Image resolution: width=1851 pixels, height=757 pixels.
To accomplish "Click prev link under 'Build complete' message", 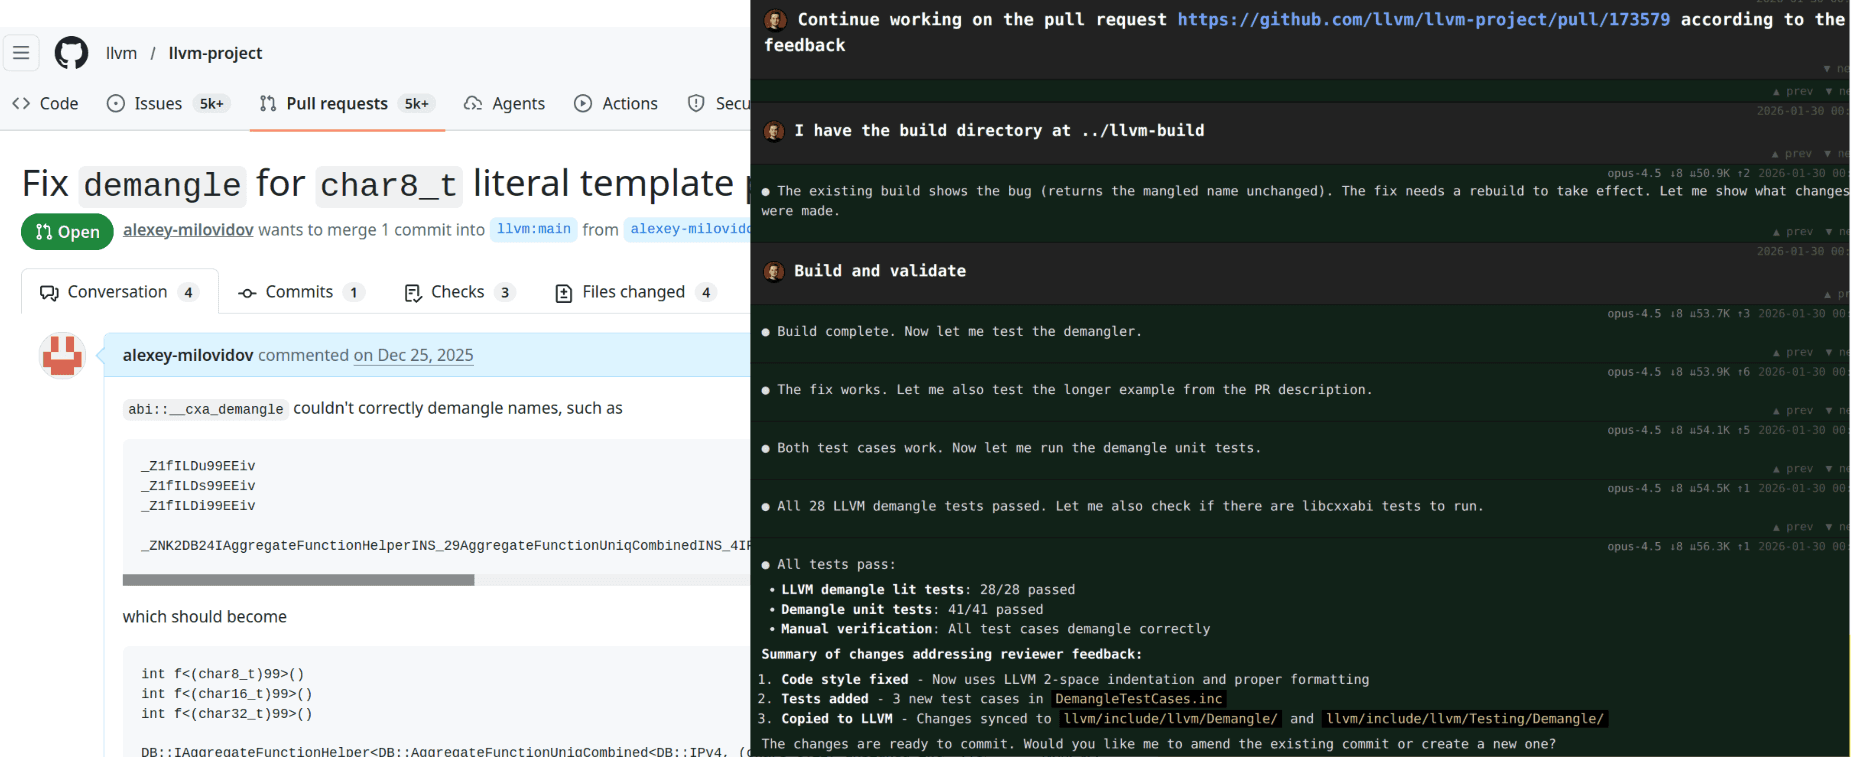I will point(1792,352).
